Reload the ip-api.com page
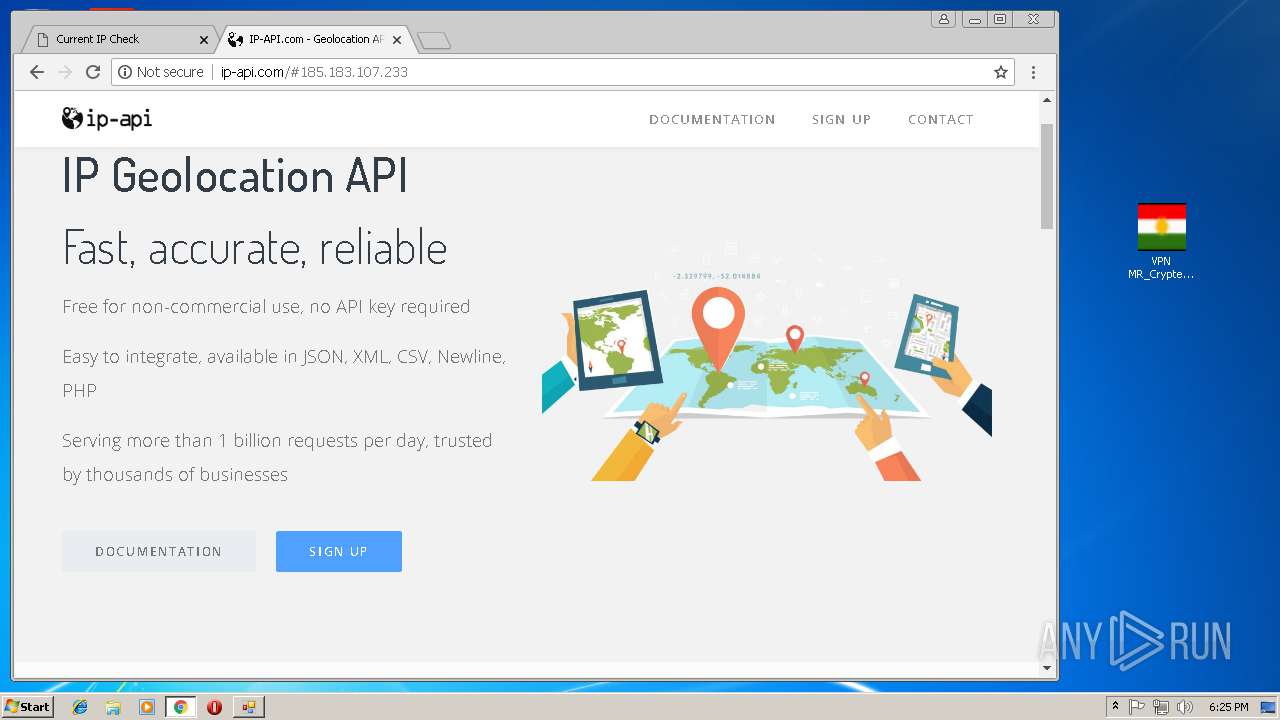 tap(93, 72)
